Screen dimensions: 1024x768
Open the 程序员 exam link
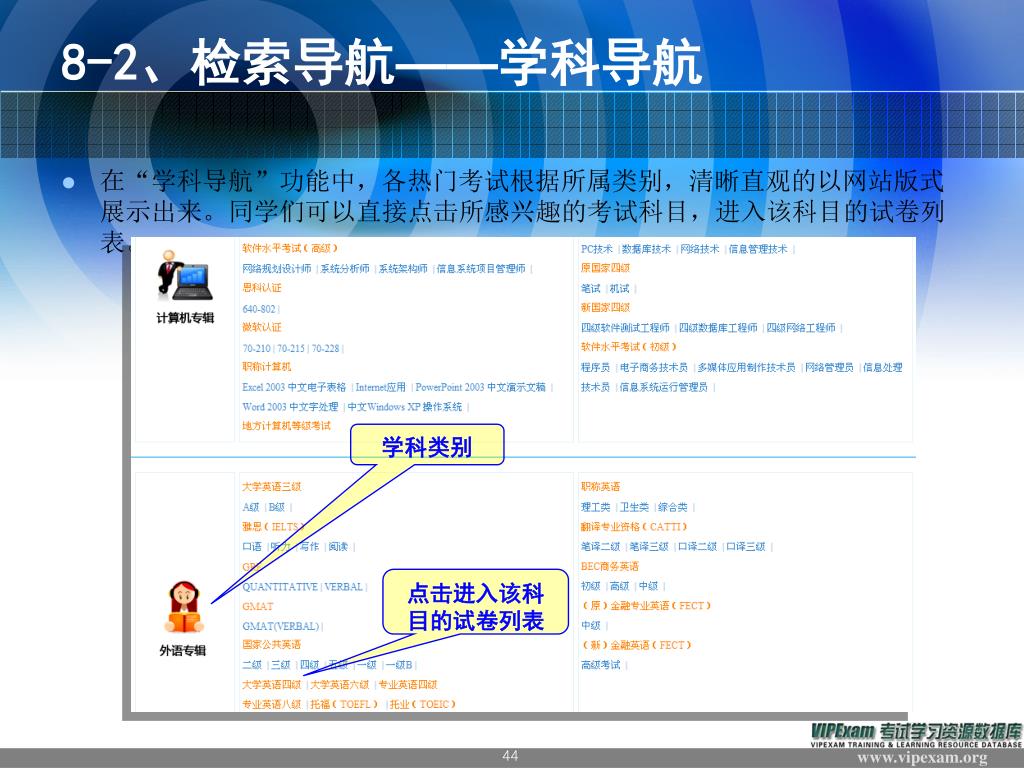(595, 368)
